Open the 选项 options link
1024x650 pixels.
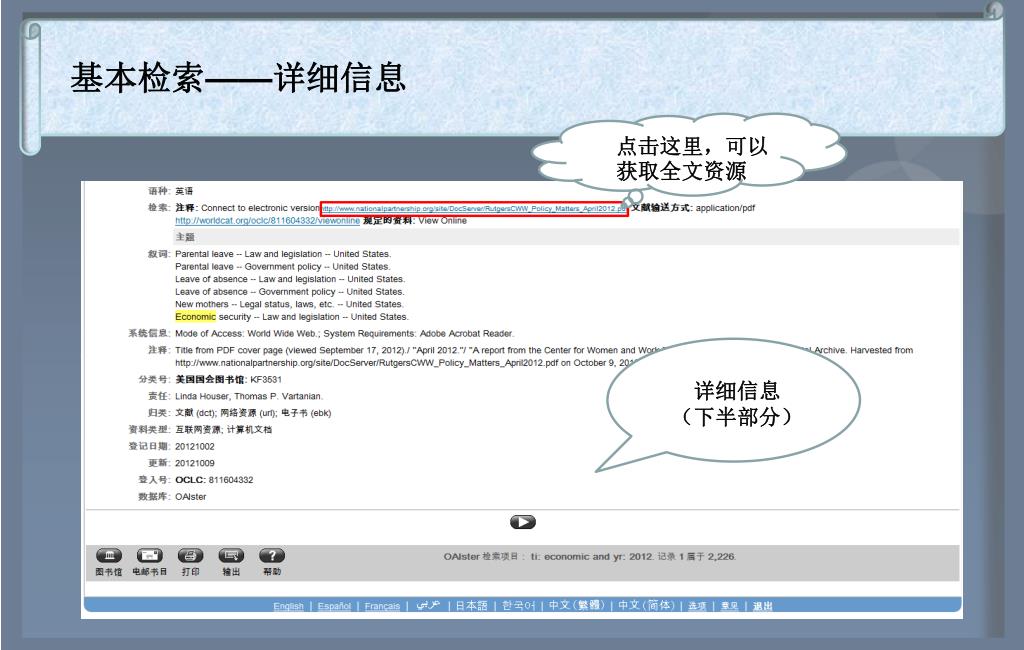697,606
